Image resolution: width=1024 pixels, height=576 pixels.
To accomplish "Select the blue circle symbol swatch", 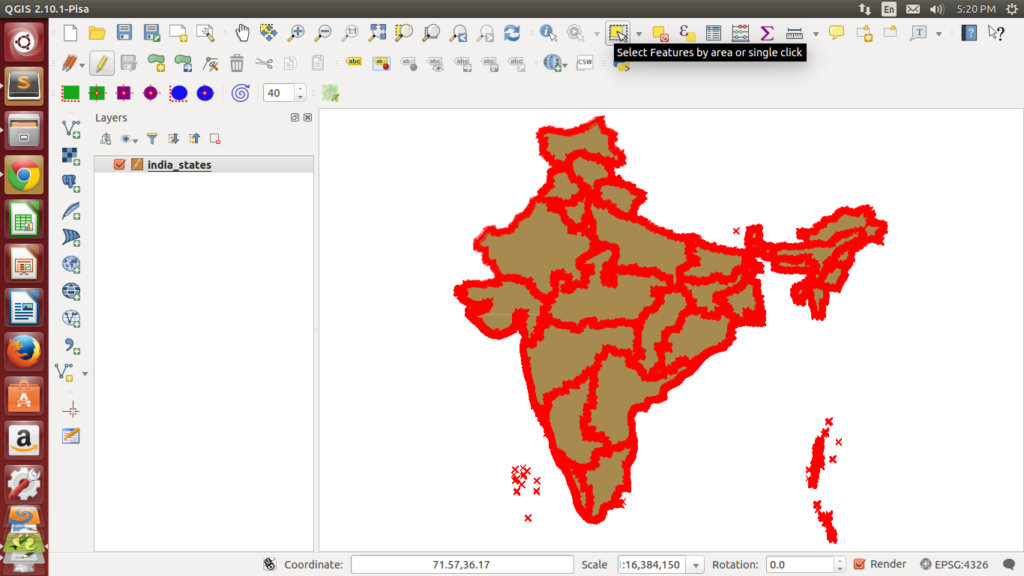I will click(x=178, y=92).
